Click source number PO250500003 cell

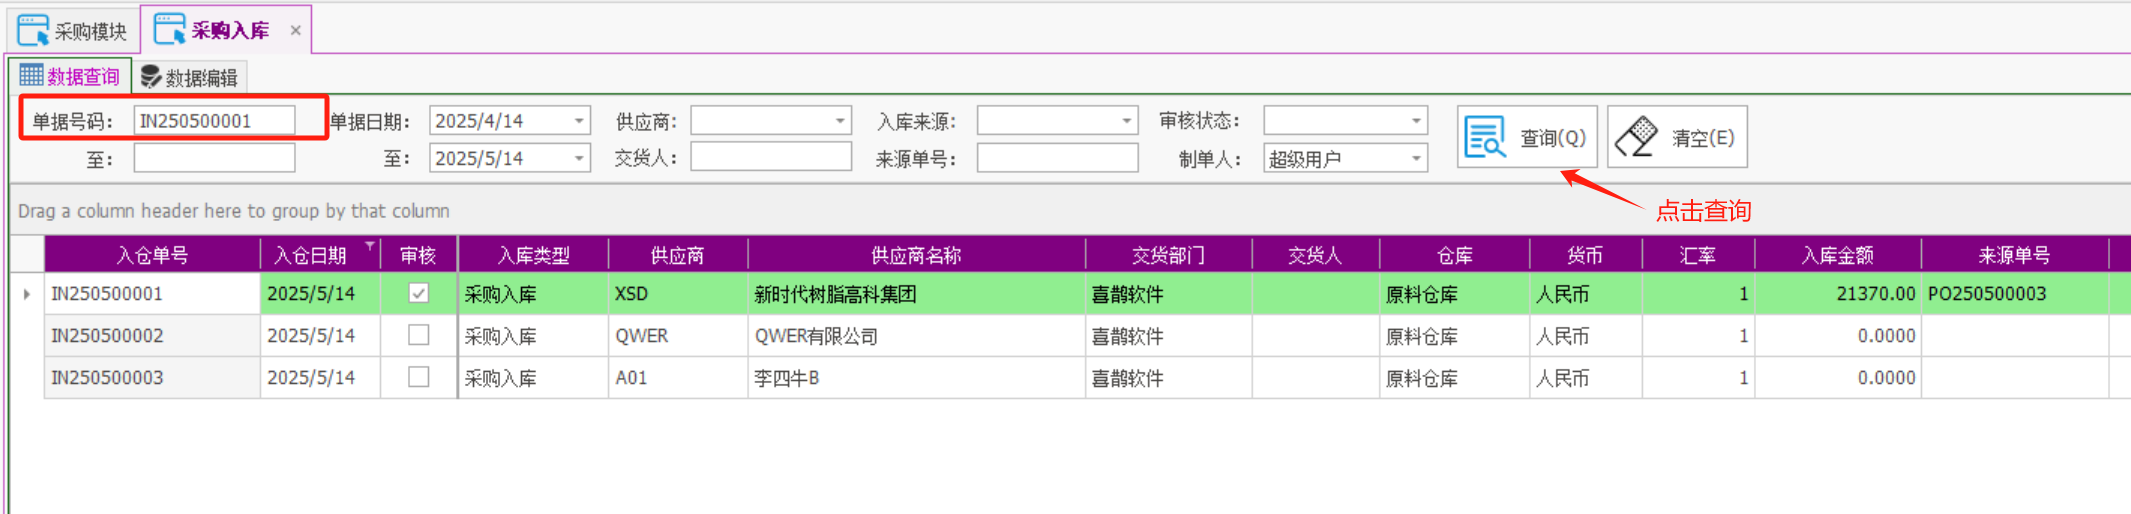click(2014, 294)
